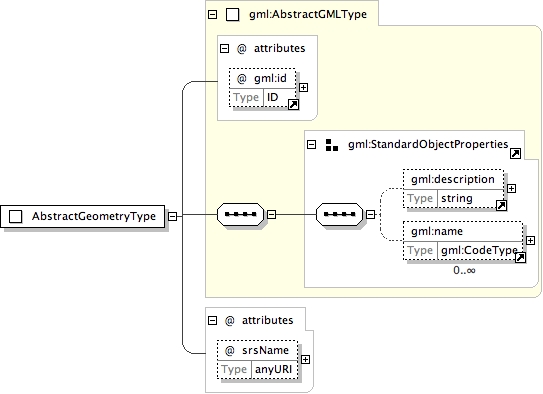Viewport: 543px width, 394px height.
Task: Select the string type value
Action: pyautogui.click(x=457, y=198)
